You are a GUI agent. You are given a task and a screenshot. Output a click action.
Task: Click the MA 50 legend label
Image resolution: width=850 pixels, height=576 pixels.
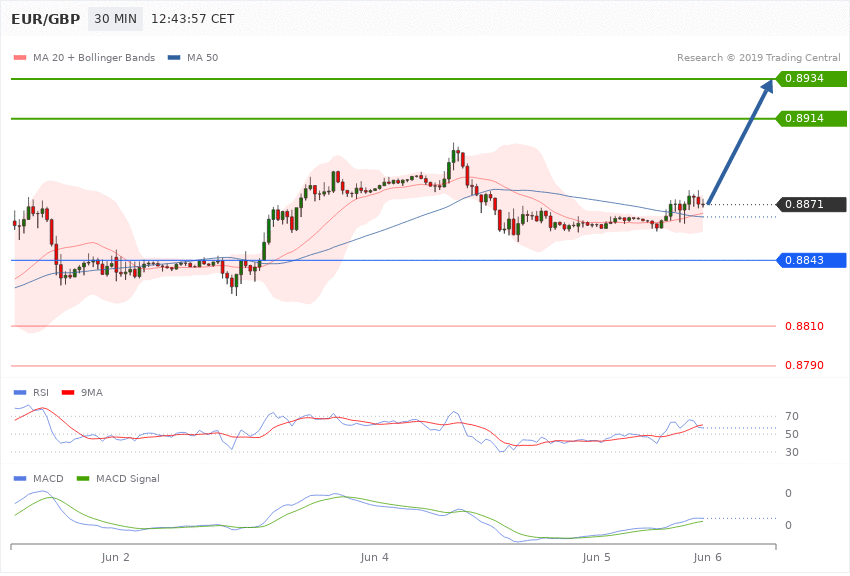click(202, 57)
